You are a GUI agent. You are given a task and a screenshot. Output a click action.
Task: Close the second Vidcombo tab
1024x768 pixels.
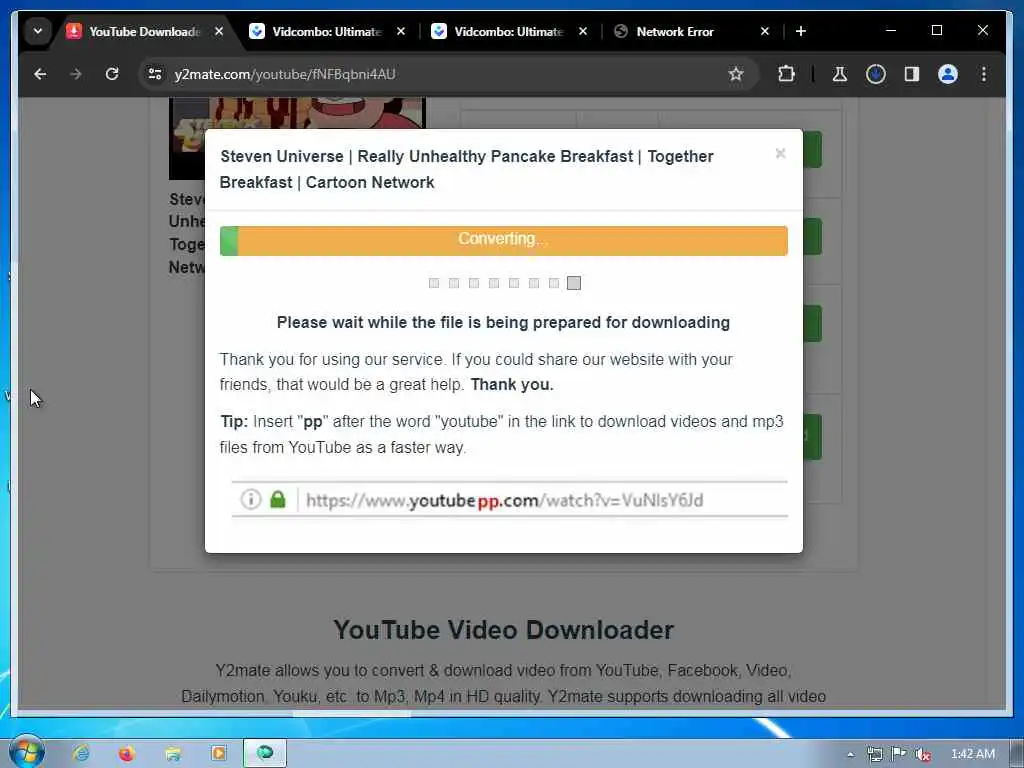(x=583, y=31)
